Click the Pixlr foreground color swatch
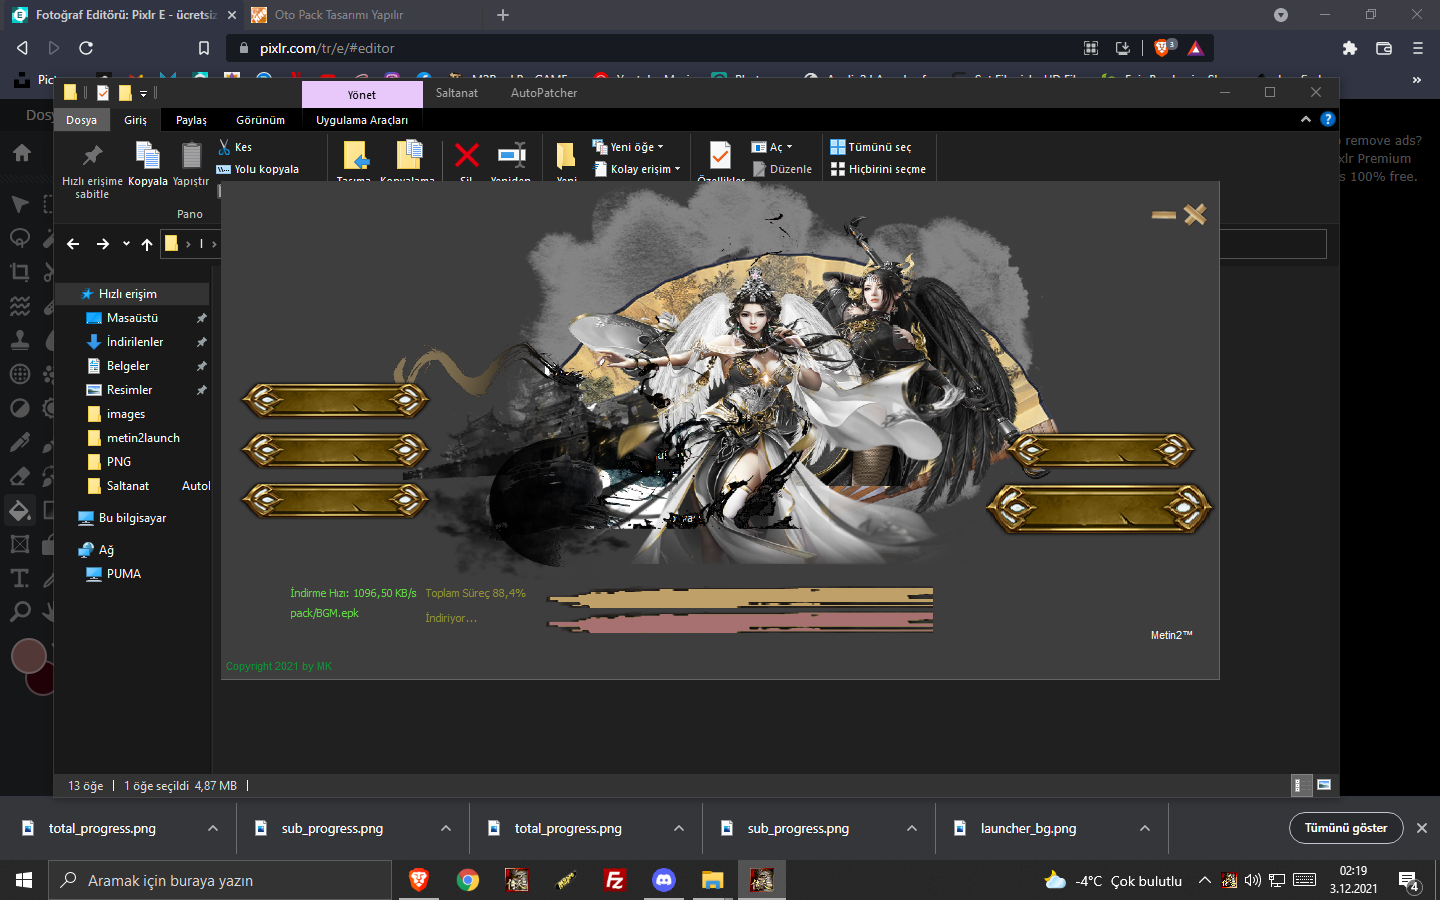The height and width of the screenshot is (900, 1440). 29,656
